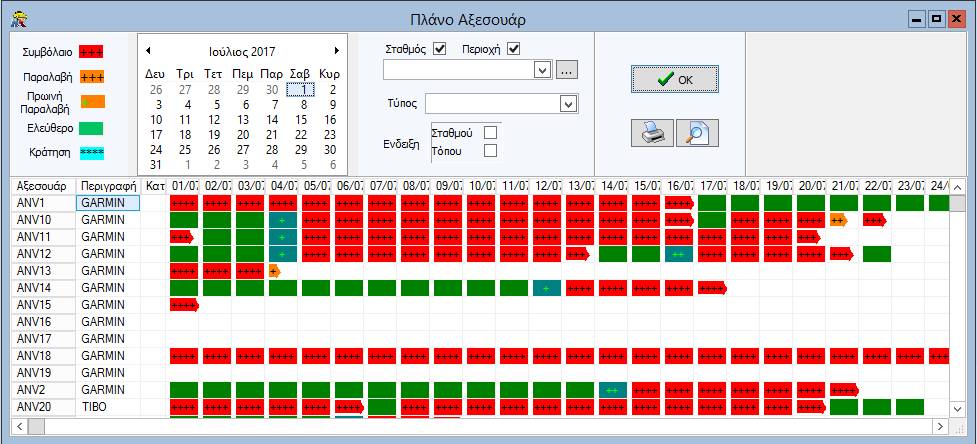Click the Ιούλιος 2017 calendar header

coord(242,52)
